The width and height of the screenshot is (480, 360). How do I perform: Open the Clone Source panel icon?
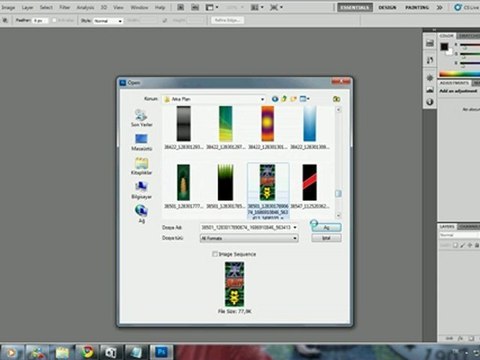pos(430,78)
